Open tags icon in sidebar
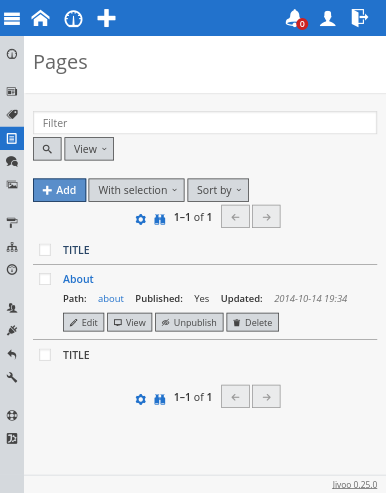Image resolution: width=386 pixels, height=493 pixels. [x=12, y=115]
